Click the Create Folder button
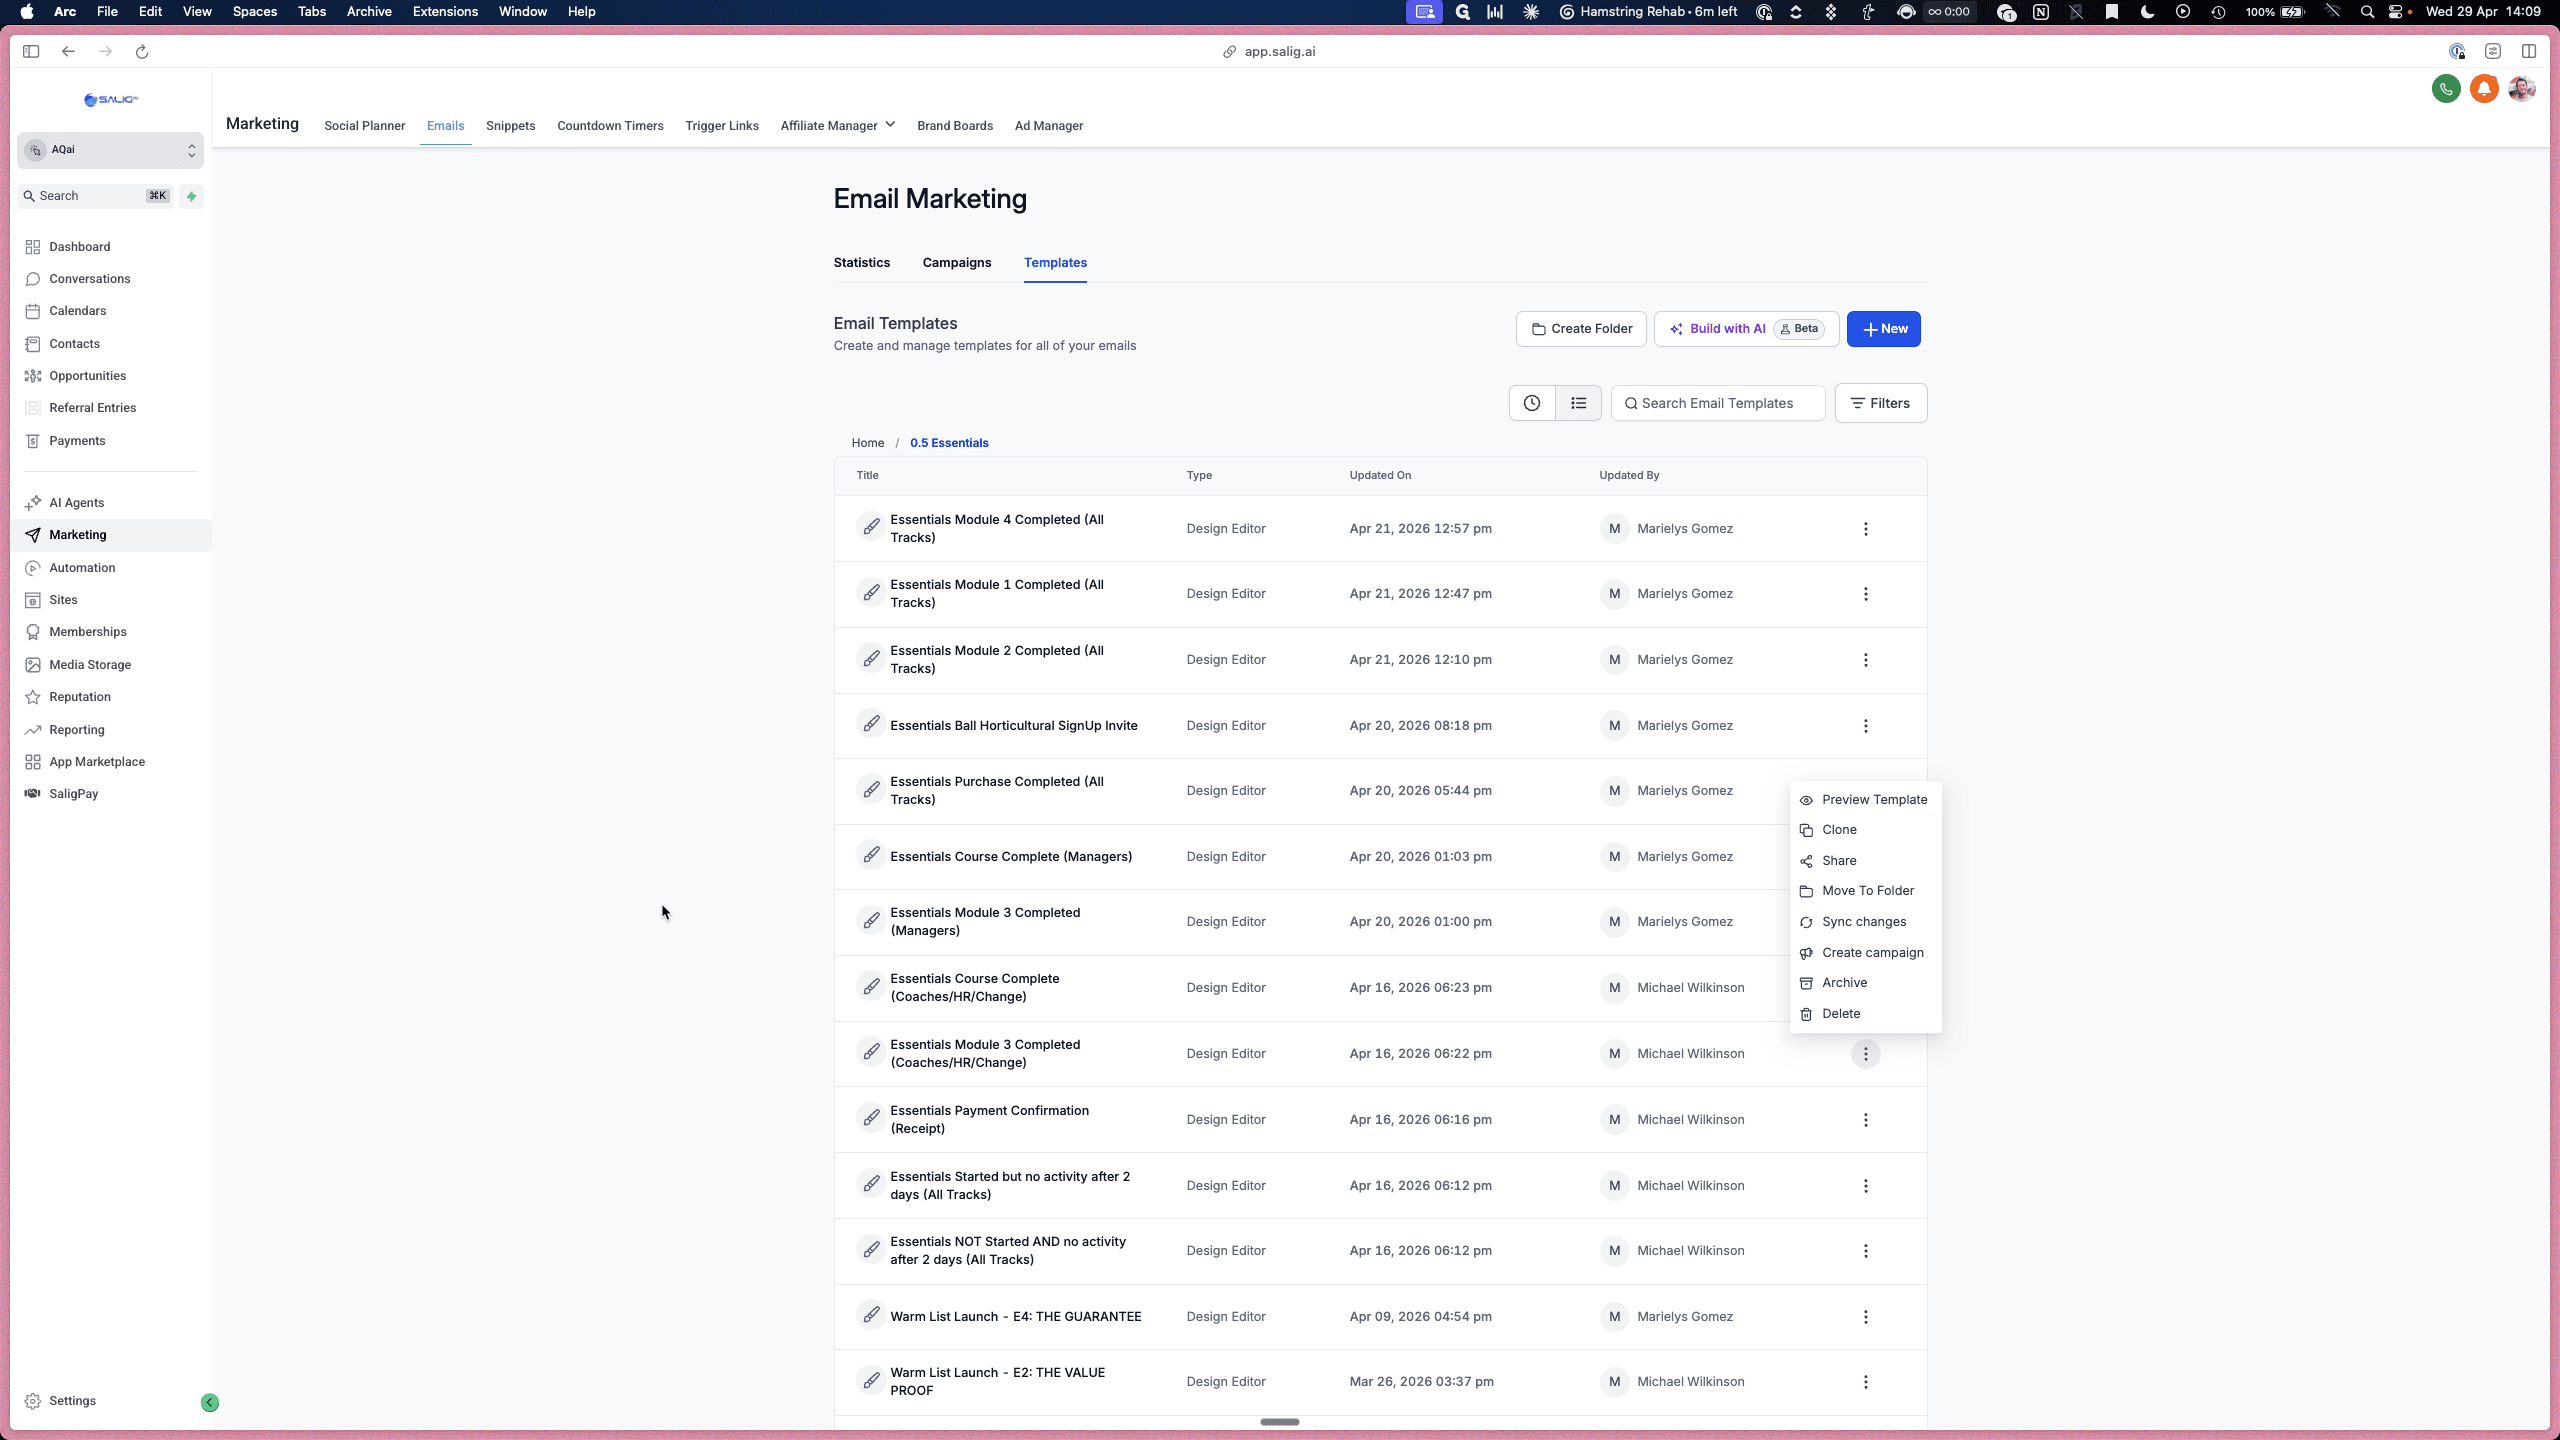2560x1440 pixels. point(1581,329)
